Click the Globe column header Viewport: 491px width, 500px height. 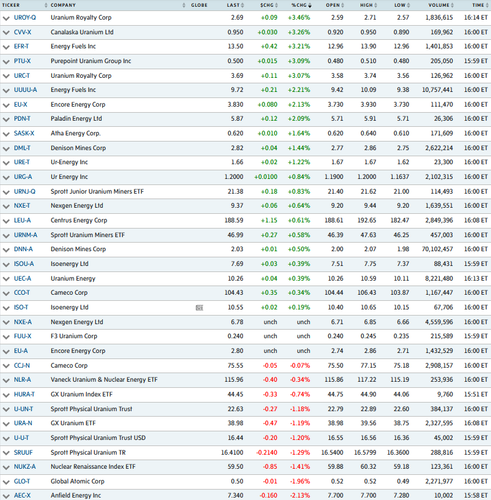point(199,5)
